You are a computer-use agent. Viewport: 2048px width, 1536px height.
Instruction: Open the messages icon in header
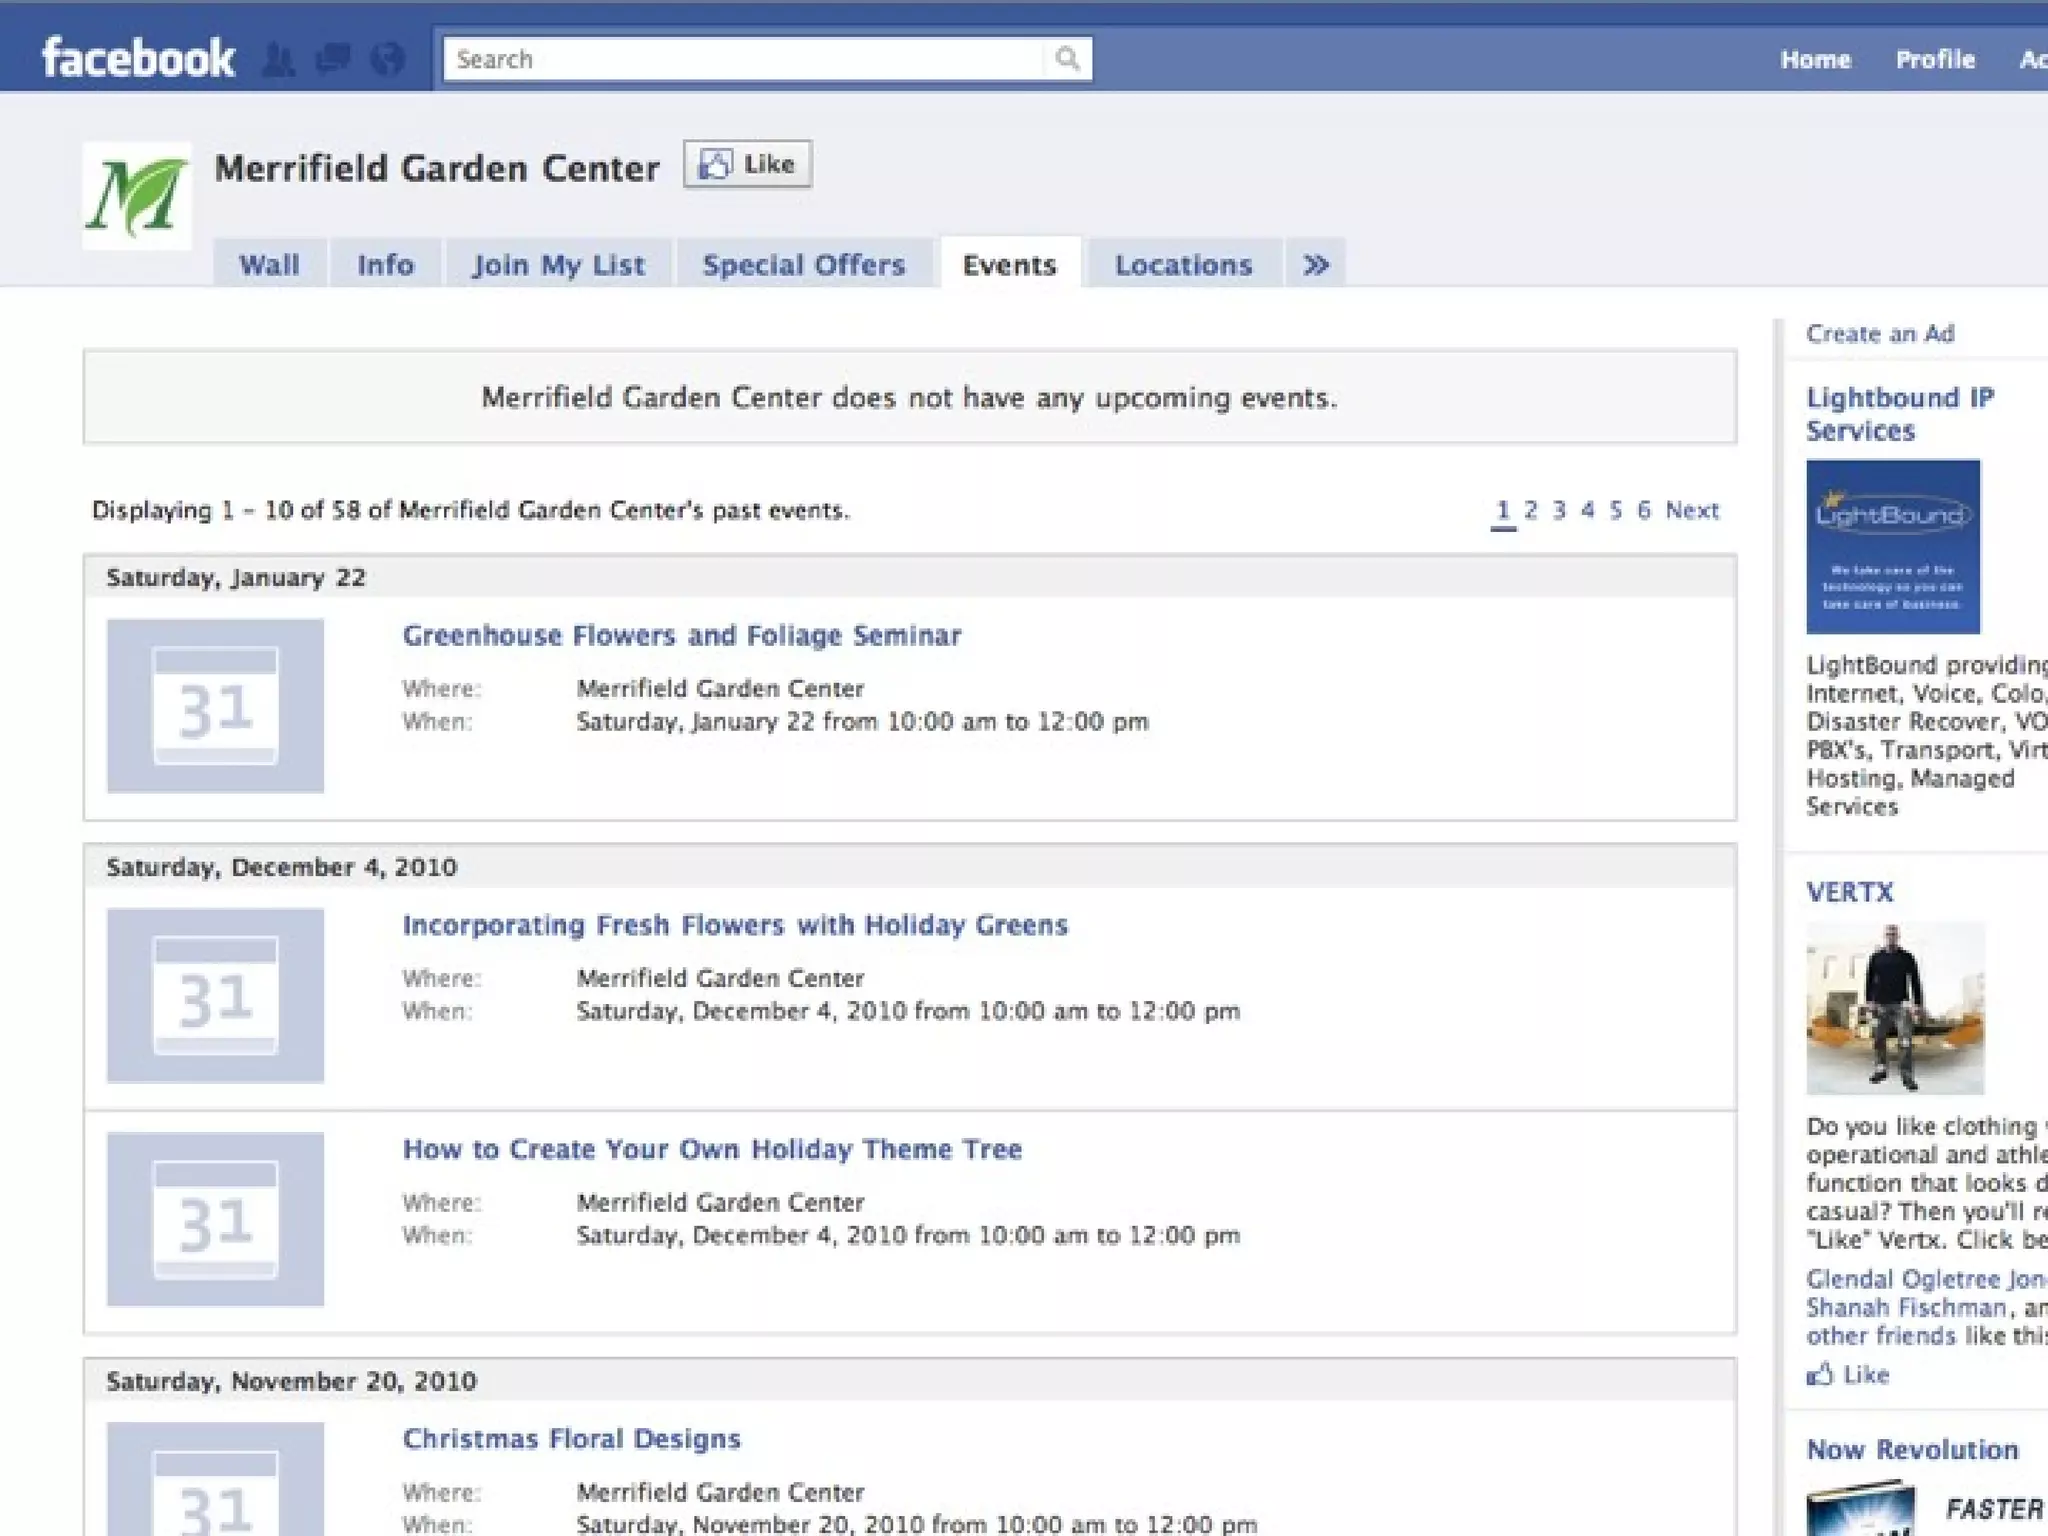coord(333,60)
